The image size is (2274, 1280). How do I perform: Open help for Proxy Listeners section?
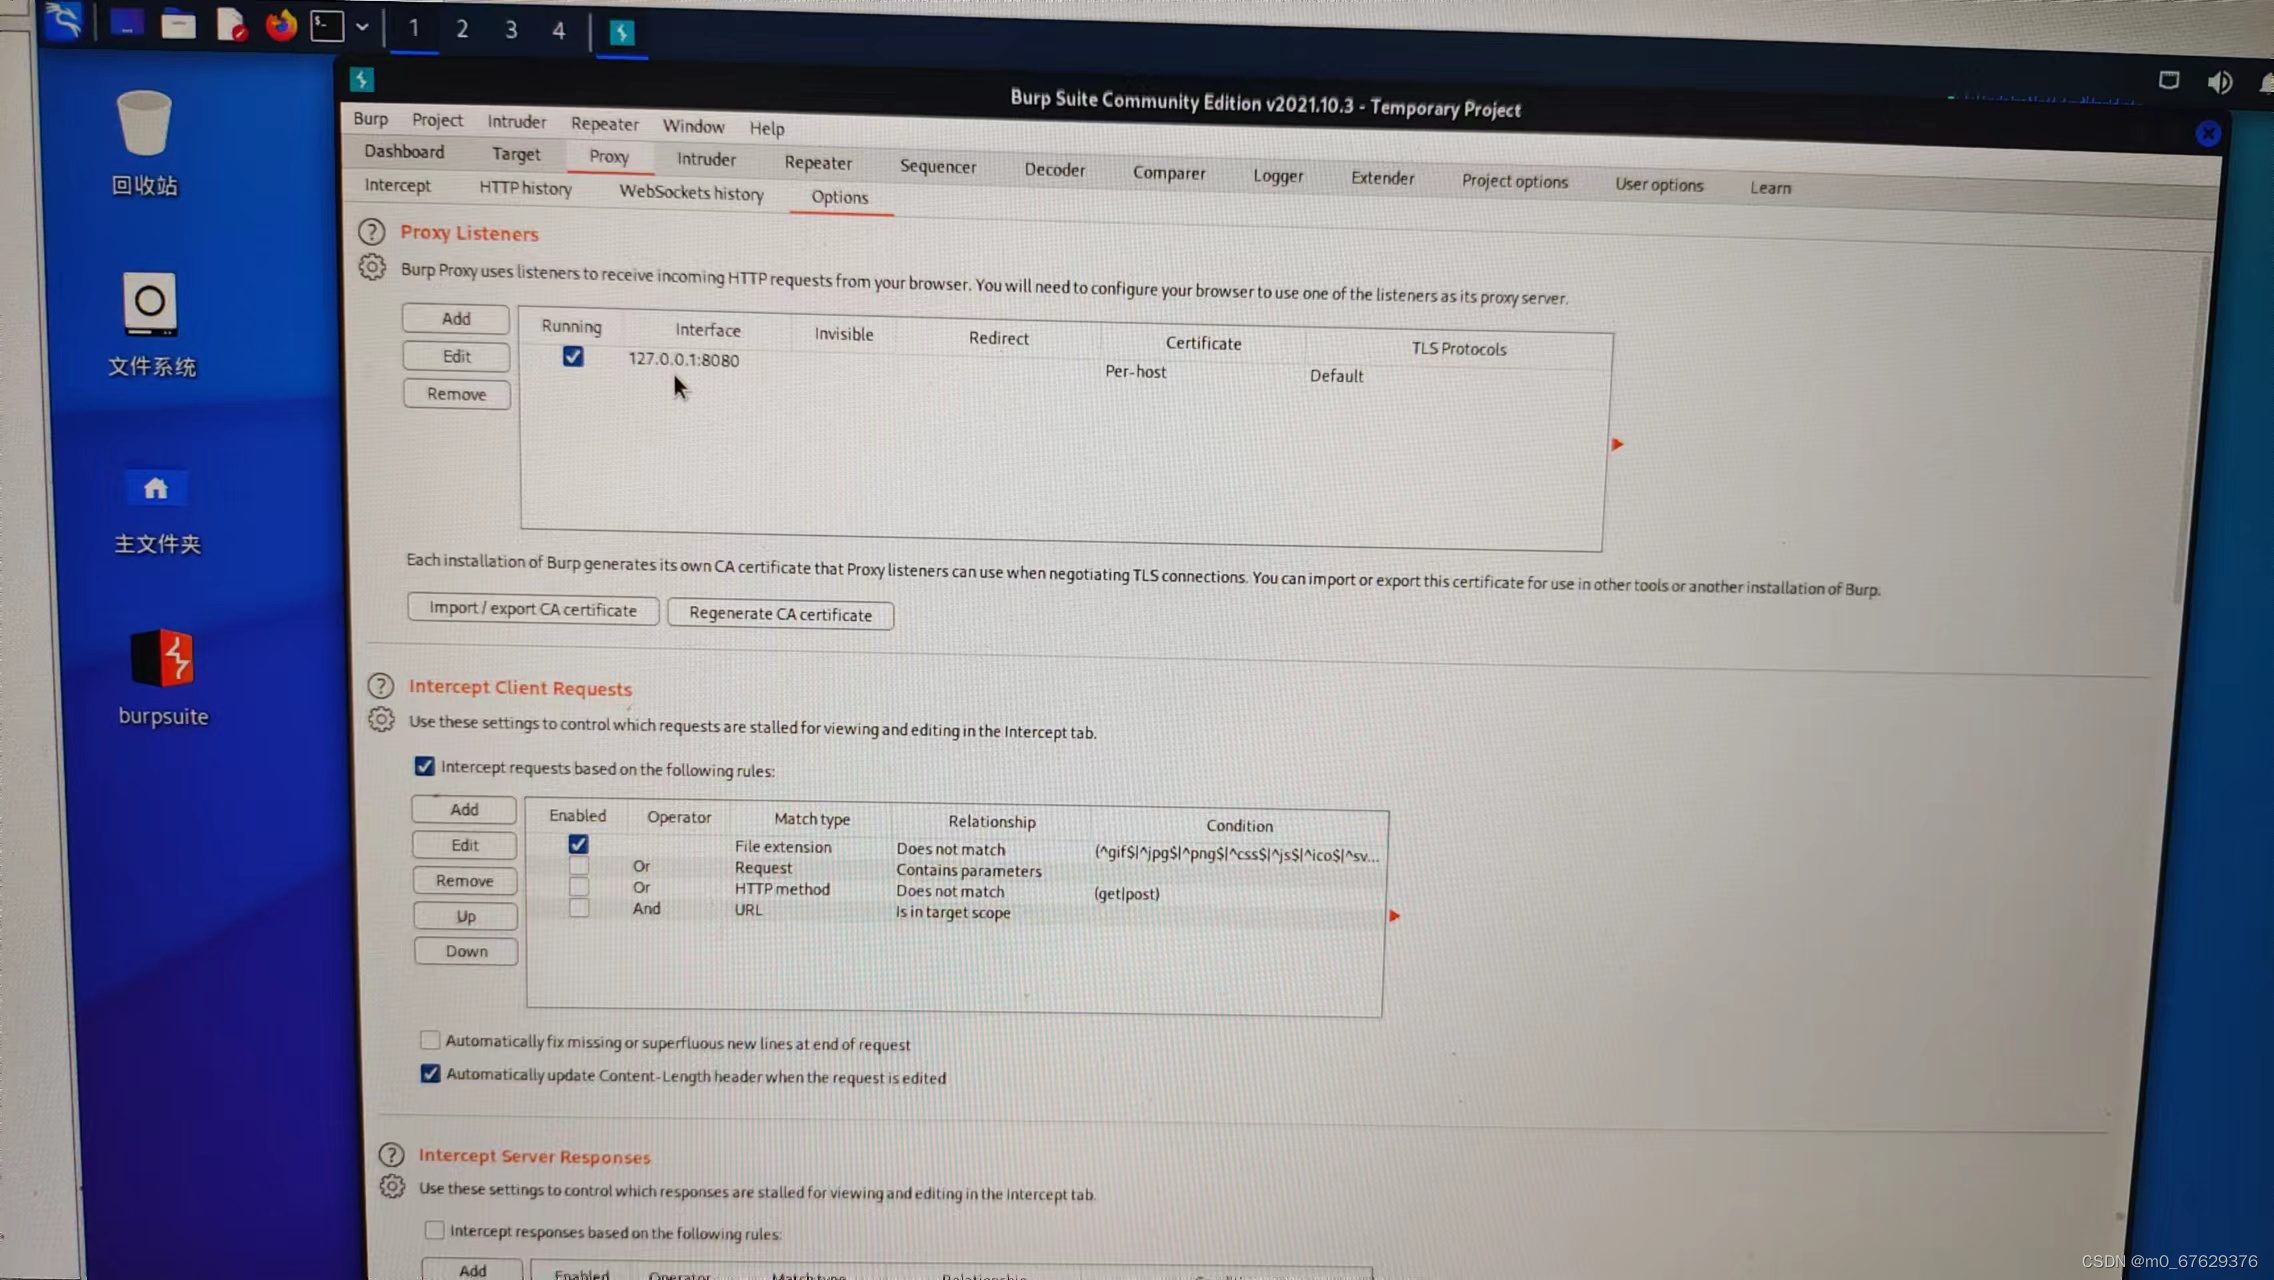coord(371,232)
